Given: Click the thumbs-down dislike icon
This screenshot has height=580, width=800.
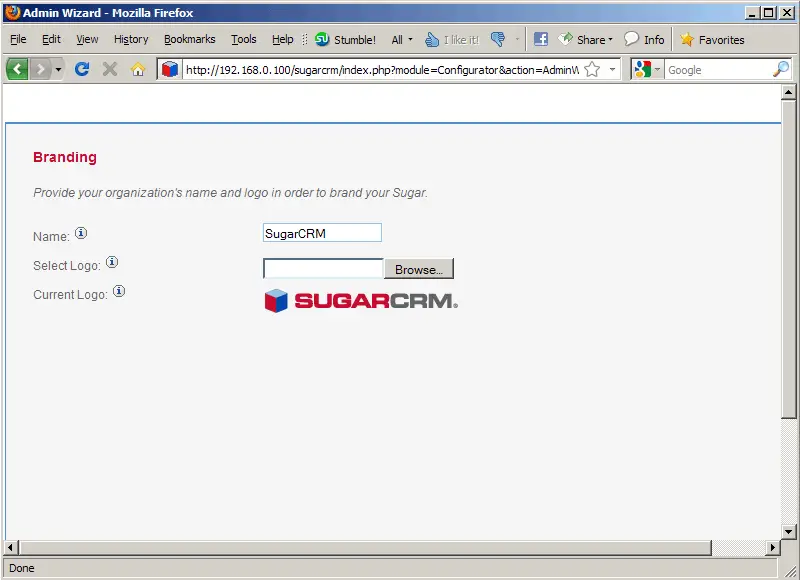Looking at the screenshot, I should click(x=497, y=39).
